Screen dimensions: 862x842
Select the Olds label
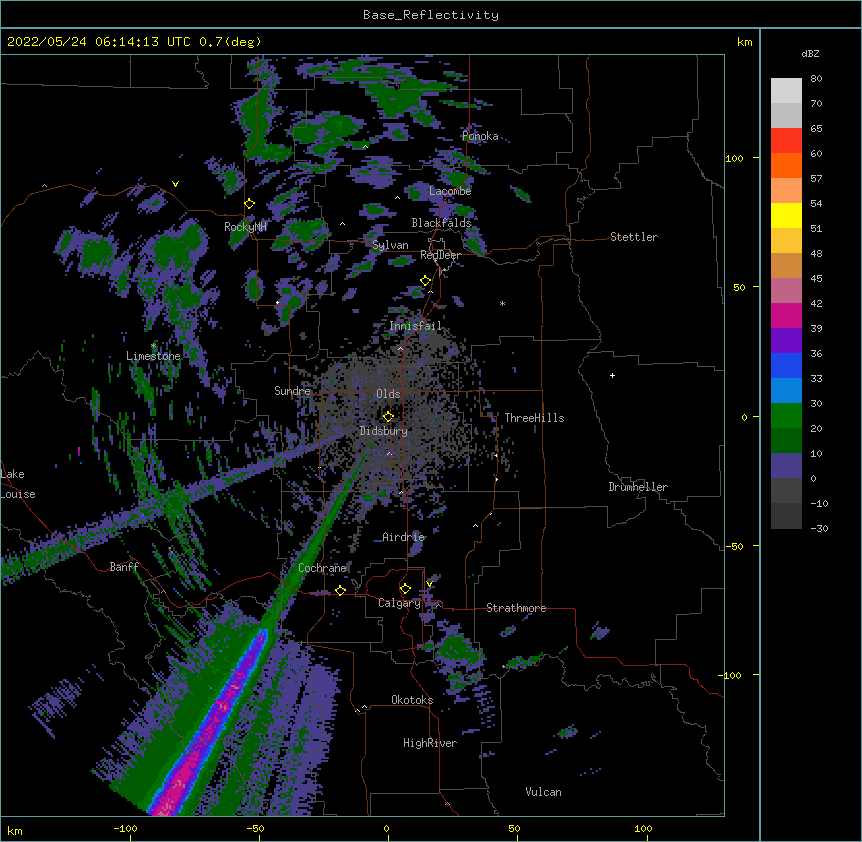(388, 394)
